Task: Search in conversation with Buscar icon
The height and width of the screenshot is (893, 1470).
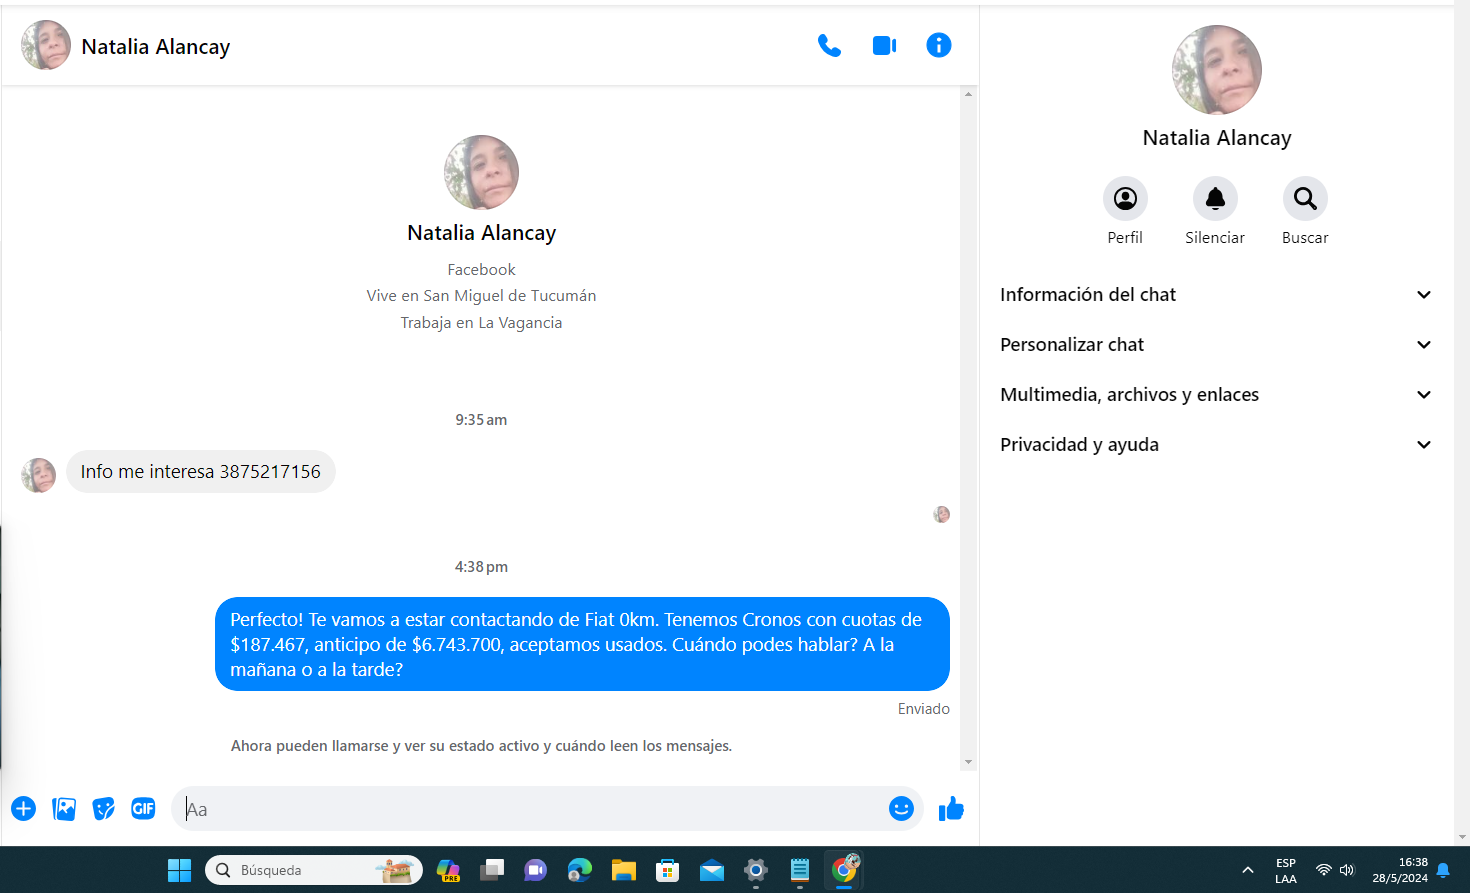Action: (x=1305, y=199)
